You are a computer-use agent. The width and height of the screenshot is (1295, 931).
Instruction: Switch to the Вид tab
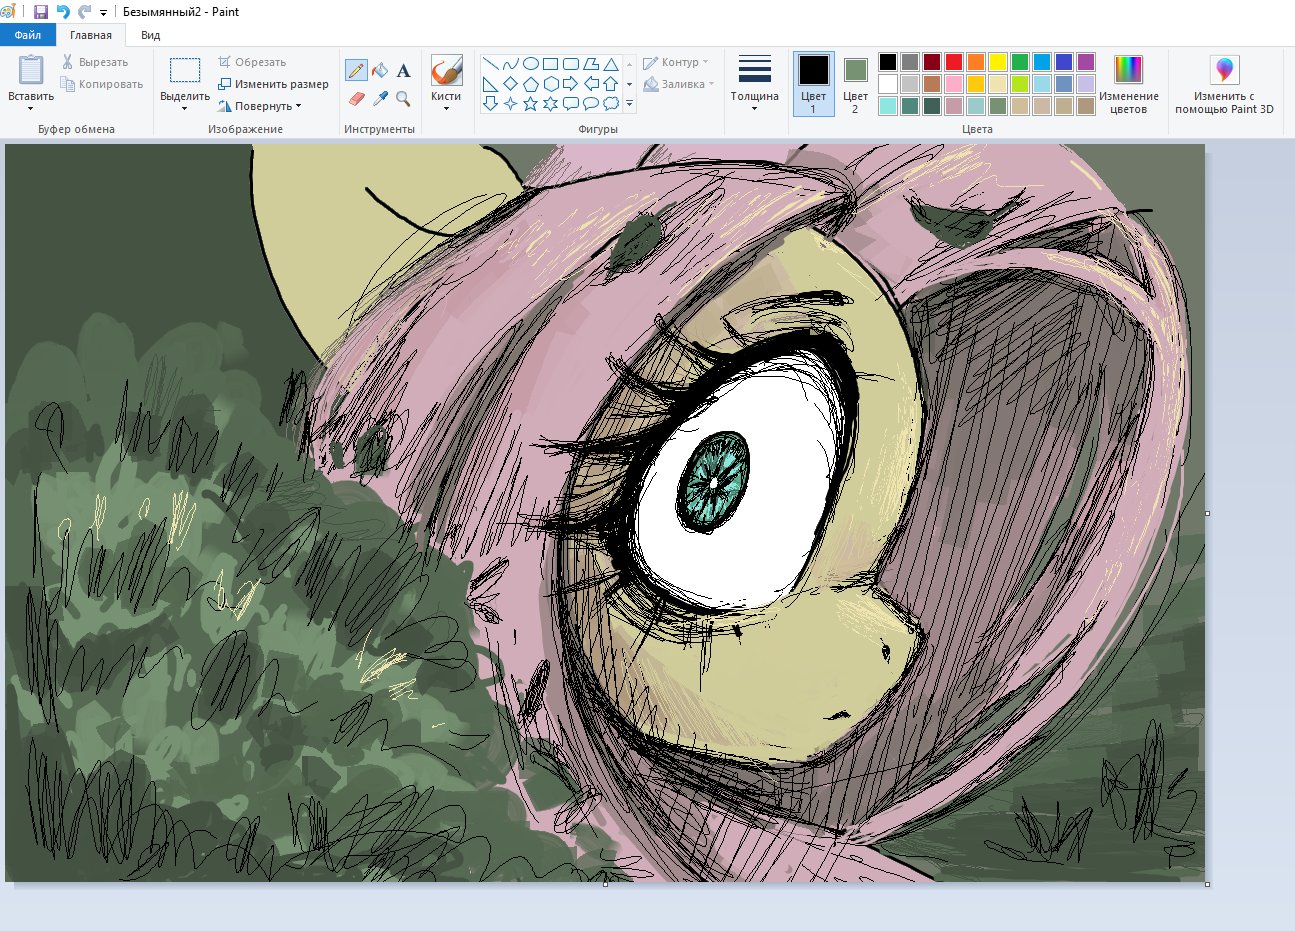(151, 35)
